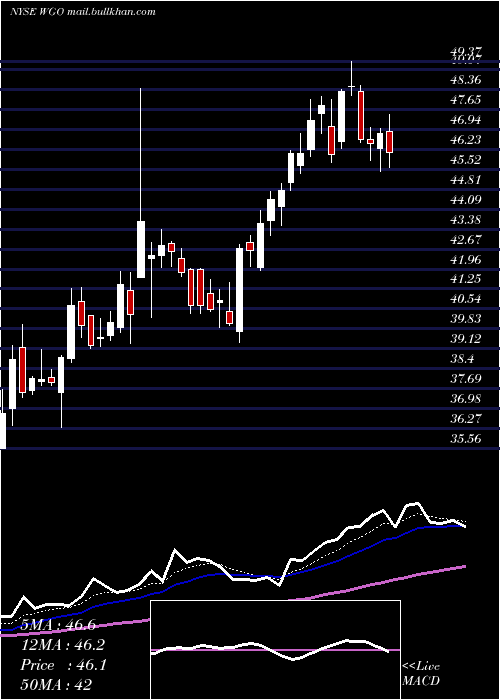Click the 43.38 price axis label
500x700 pixels.
(x=466, y=220)
